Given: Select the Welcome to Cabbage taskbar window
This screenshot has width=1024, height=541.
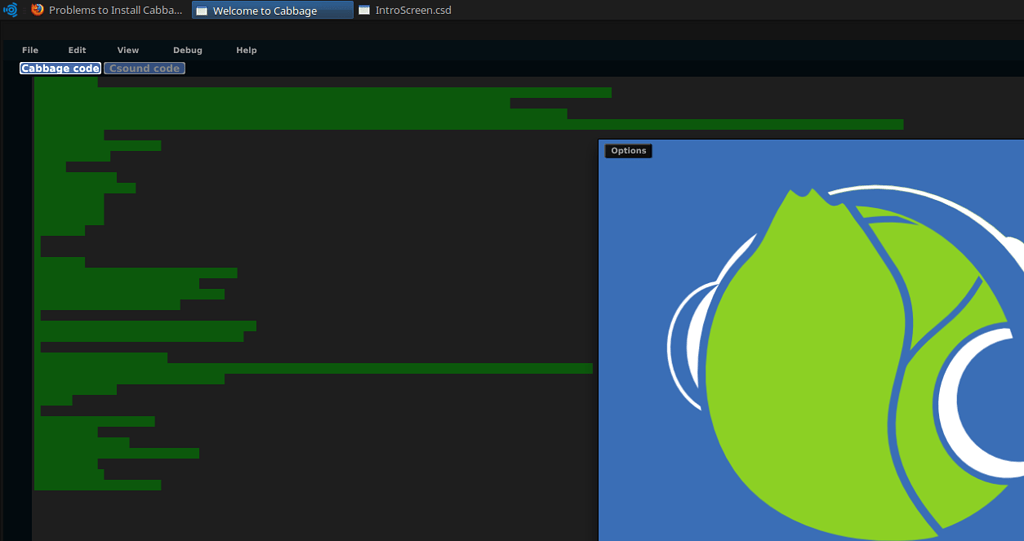Looking at the screenshot, I should 272,10.
